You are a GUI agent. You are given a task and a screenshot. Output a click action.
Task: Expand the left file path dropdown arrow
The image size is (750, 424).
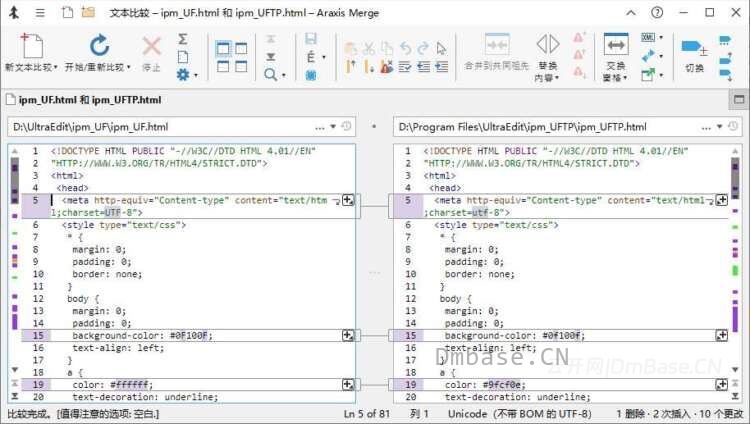333,127
